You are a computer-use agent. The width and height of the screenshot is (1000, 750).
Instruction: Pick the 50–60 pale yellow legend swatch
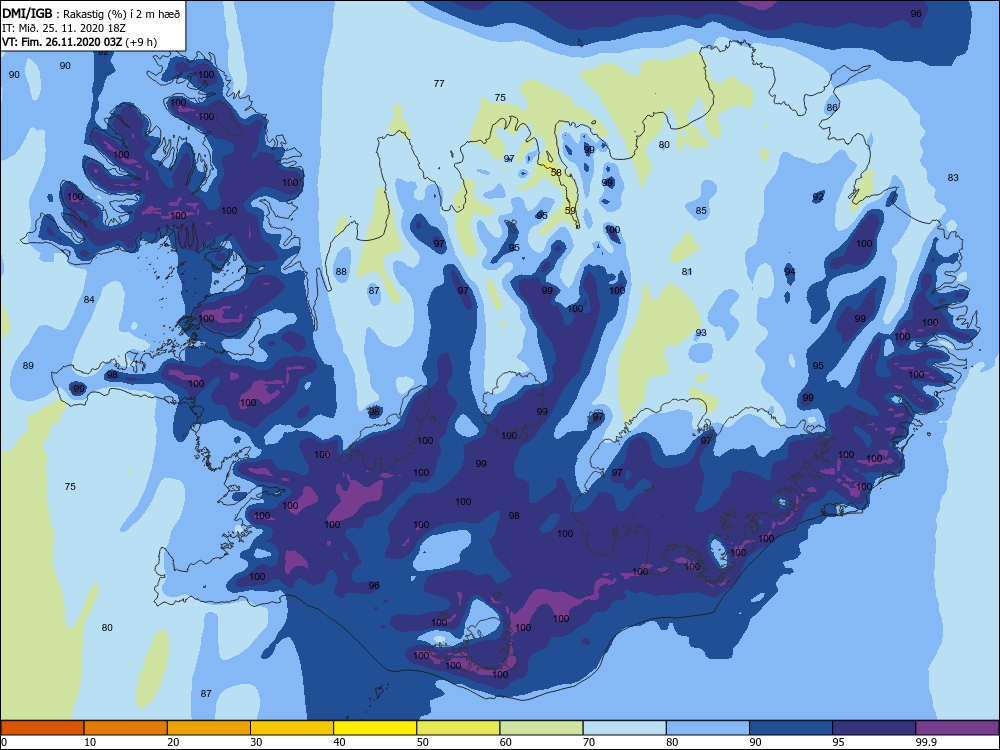pyautogui.click(x=459, y=728)
